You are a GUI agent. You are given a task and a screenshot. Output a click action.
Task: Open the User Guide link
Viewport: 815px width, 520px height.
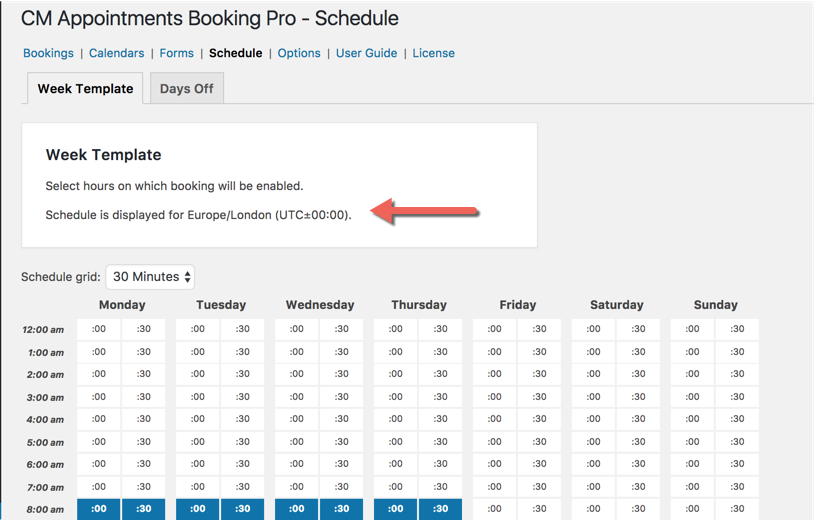pos(366,53)
